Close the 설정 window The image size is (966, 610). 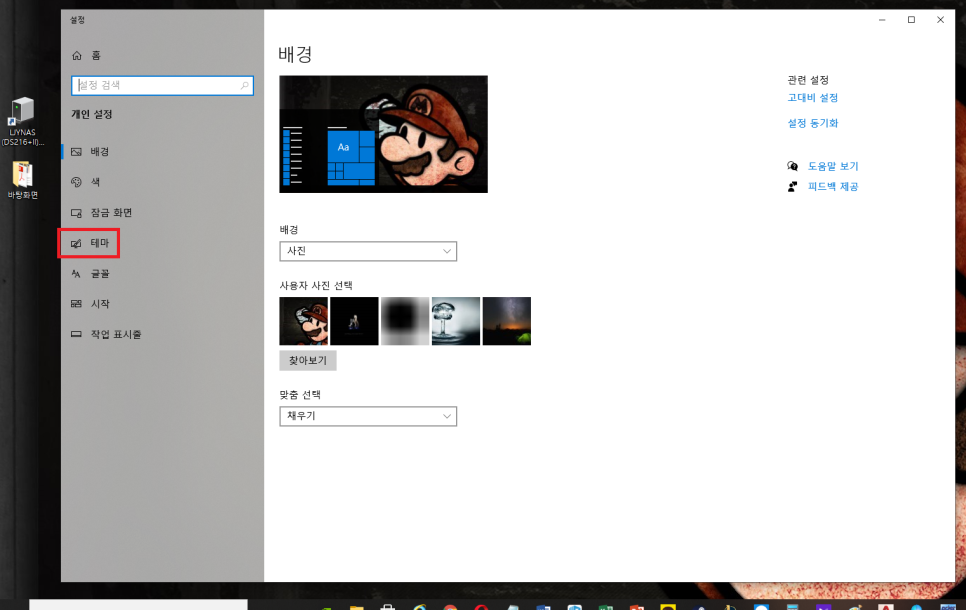coord(940,20)
